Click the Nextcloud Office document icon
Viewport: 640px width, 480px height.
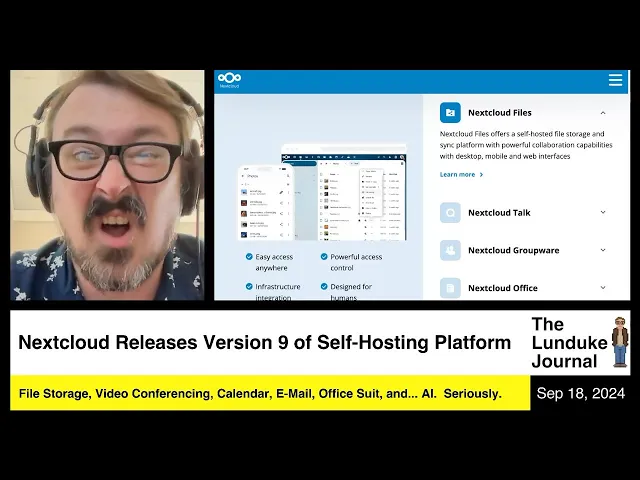(x=450, y=288)
